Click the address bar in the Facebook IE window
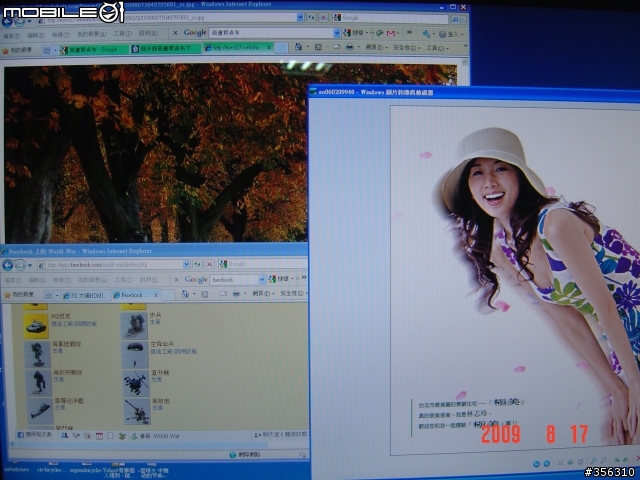 (113, 265)
